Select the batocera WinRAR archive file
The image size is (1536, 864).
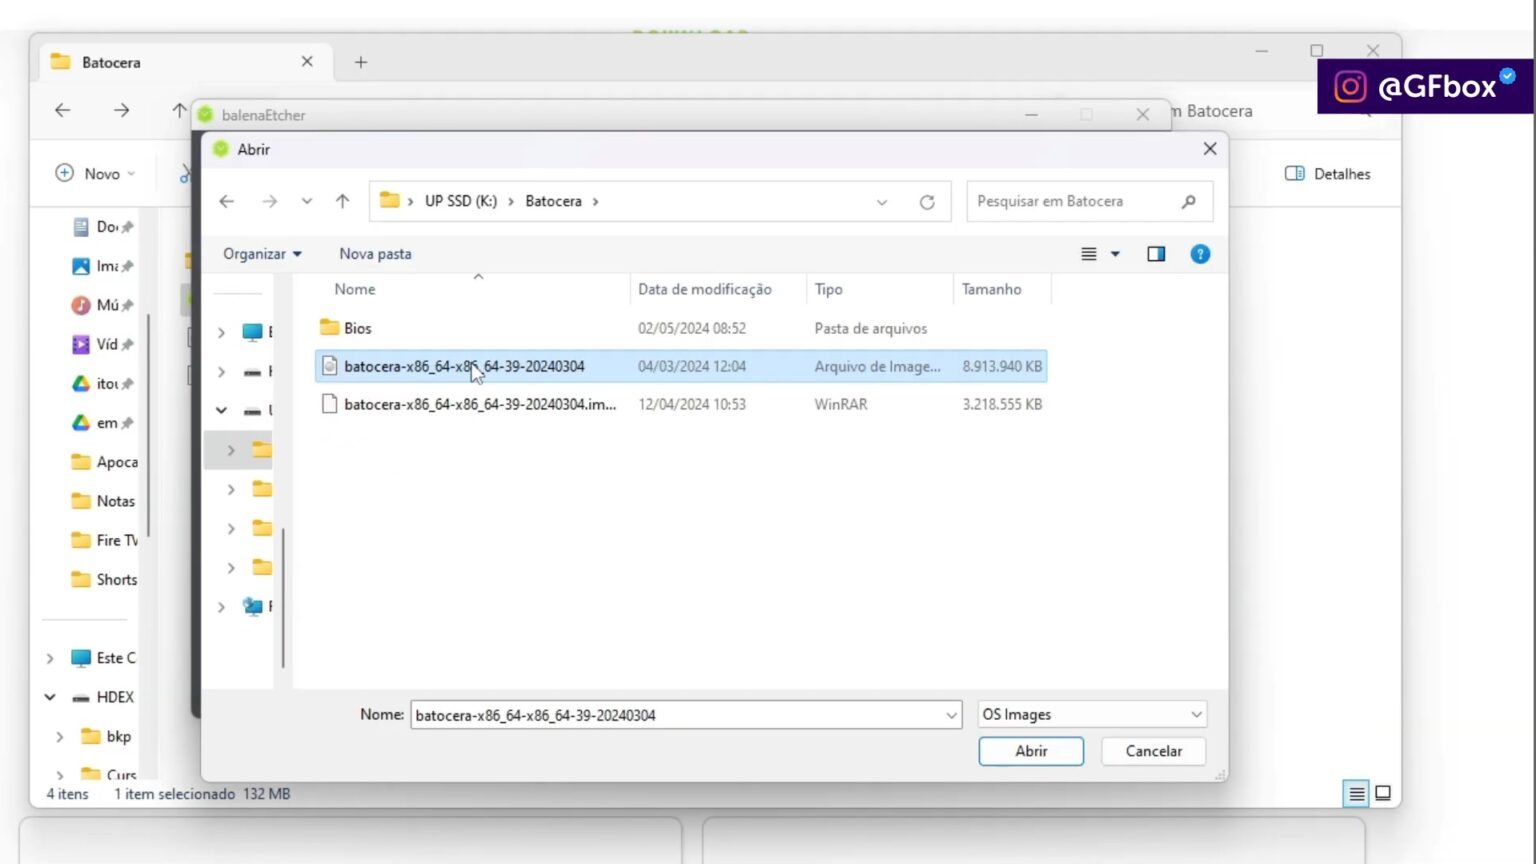tap(481, 404)
